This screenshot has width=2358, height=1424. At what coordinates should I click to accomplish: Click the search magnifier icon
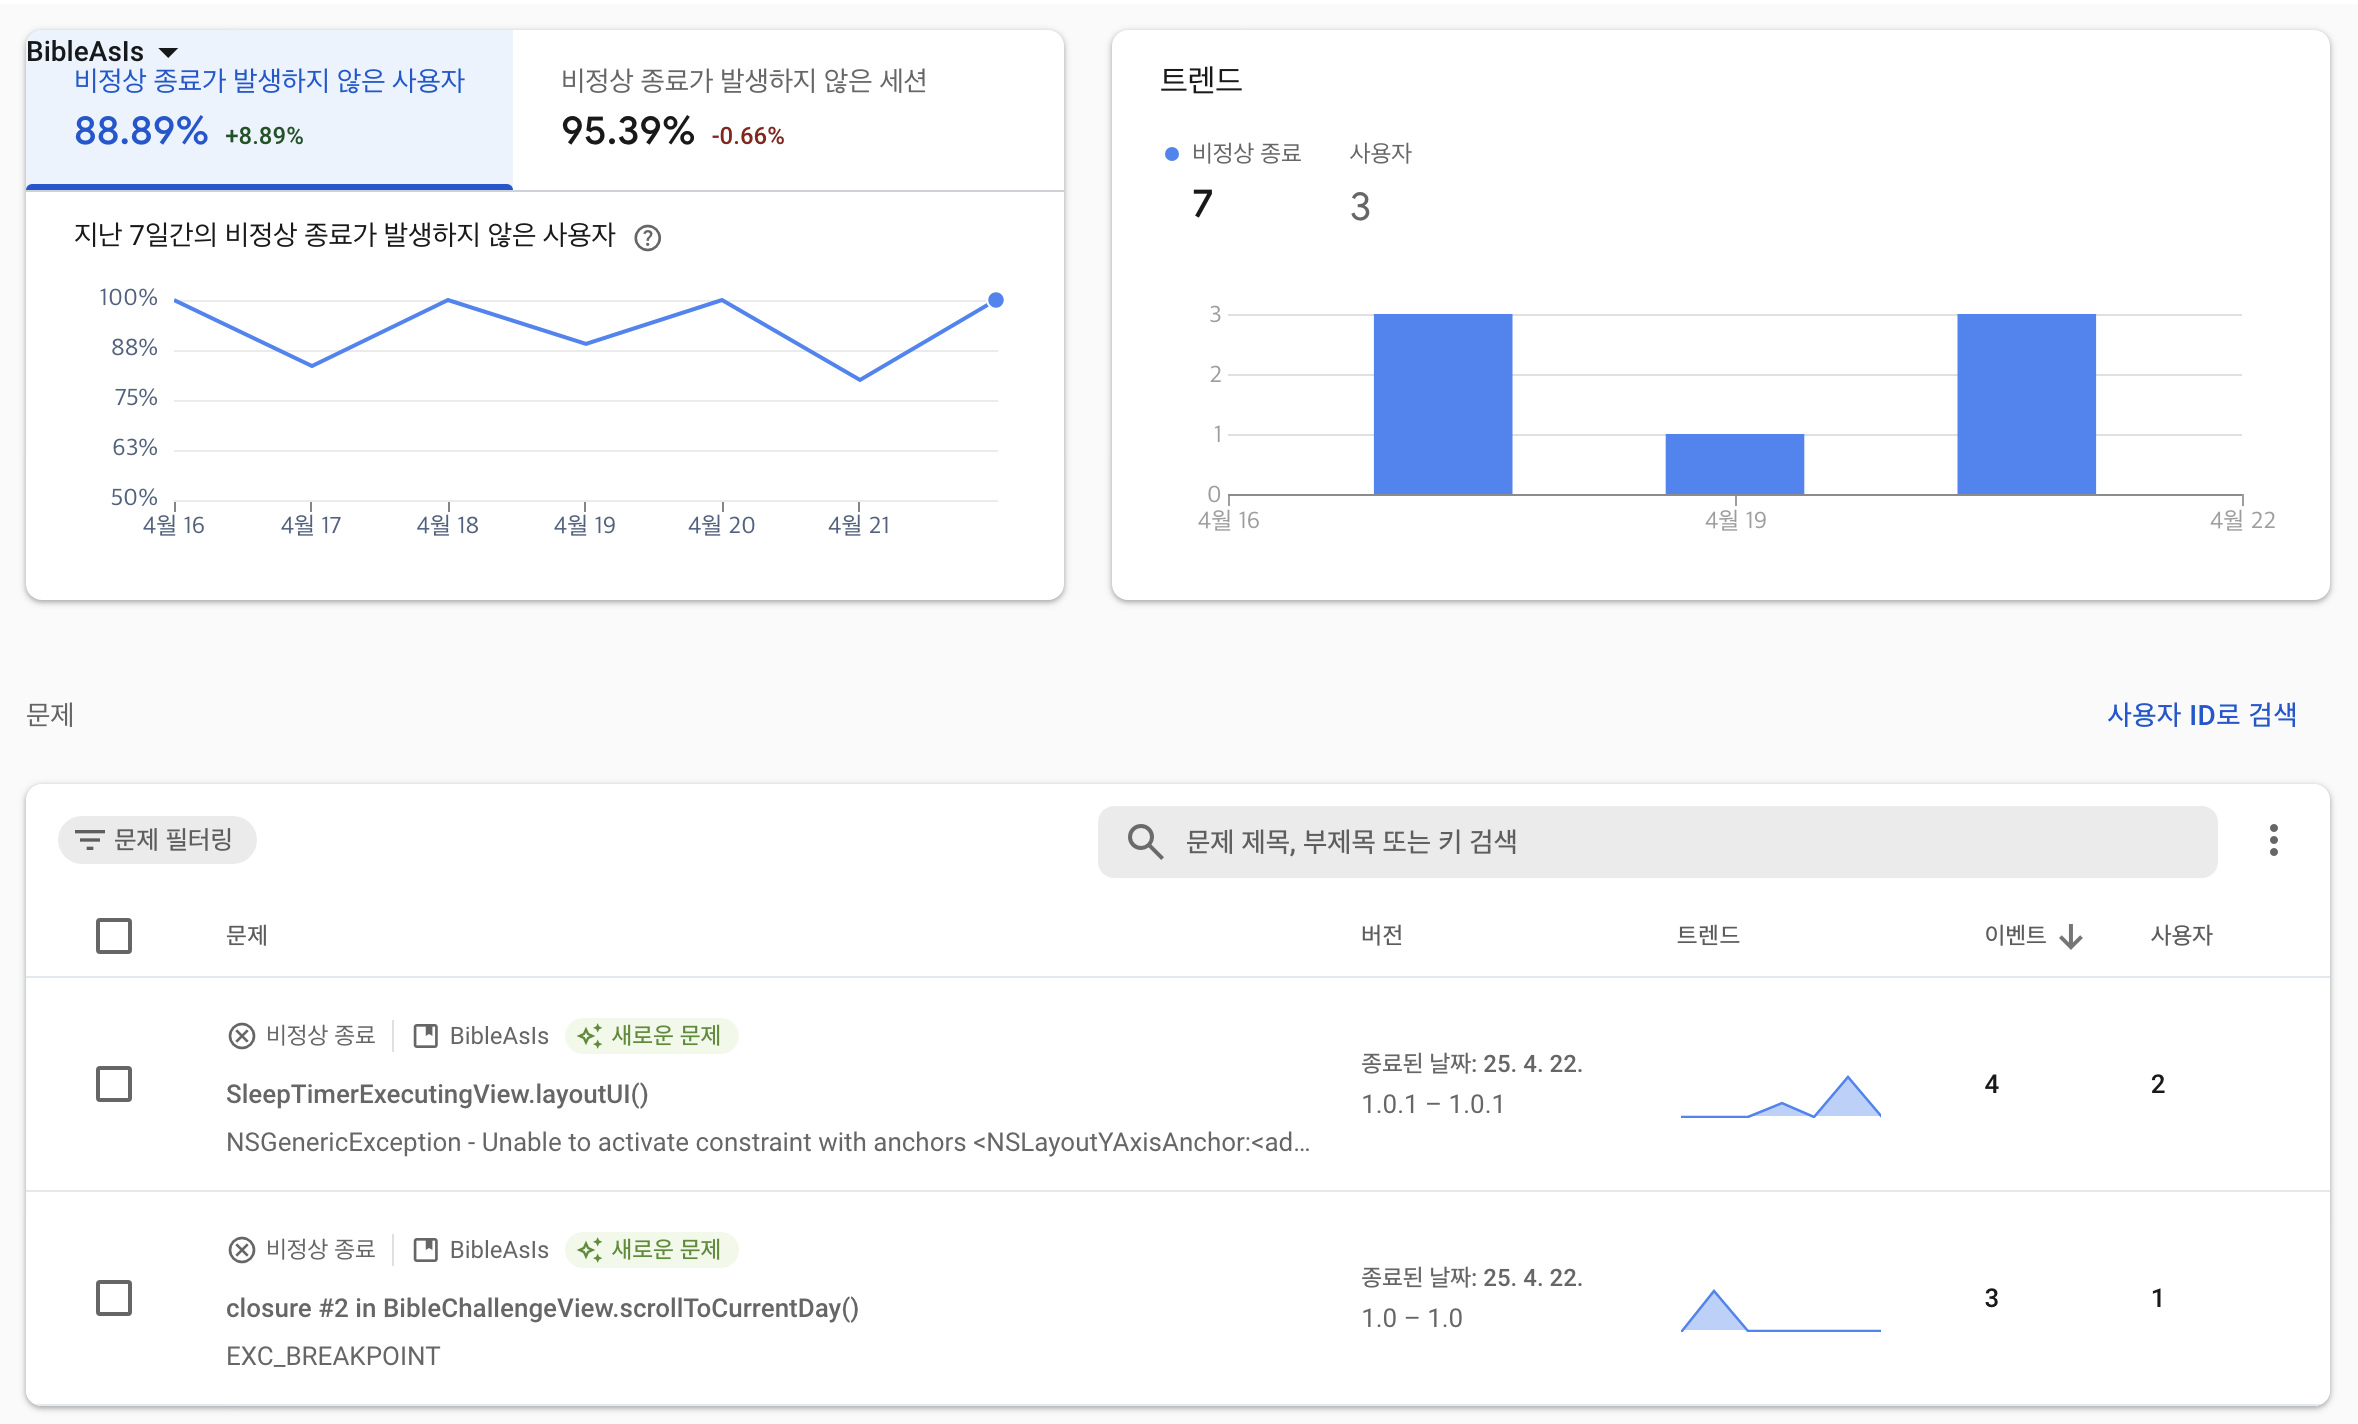1145,842
